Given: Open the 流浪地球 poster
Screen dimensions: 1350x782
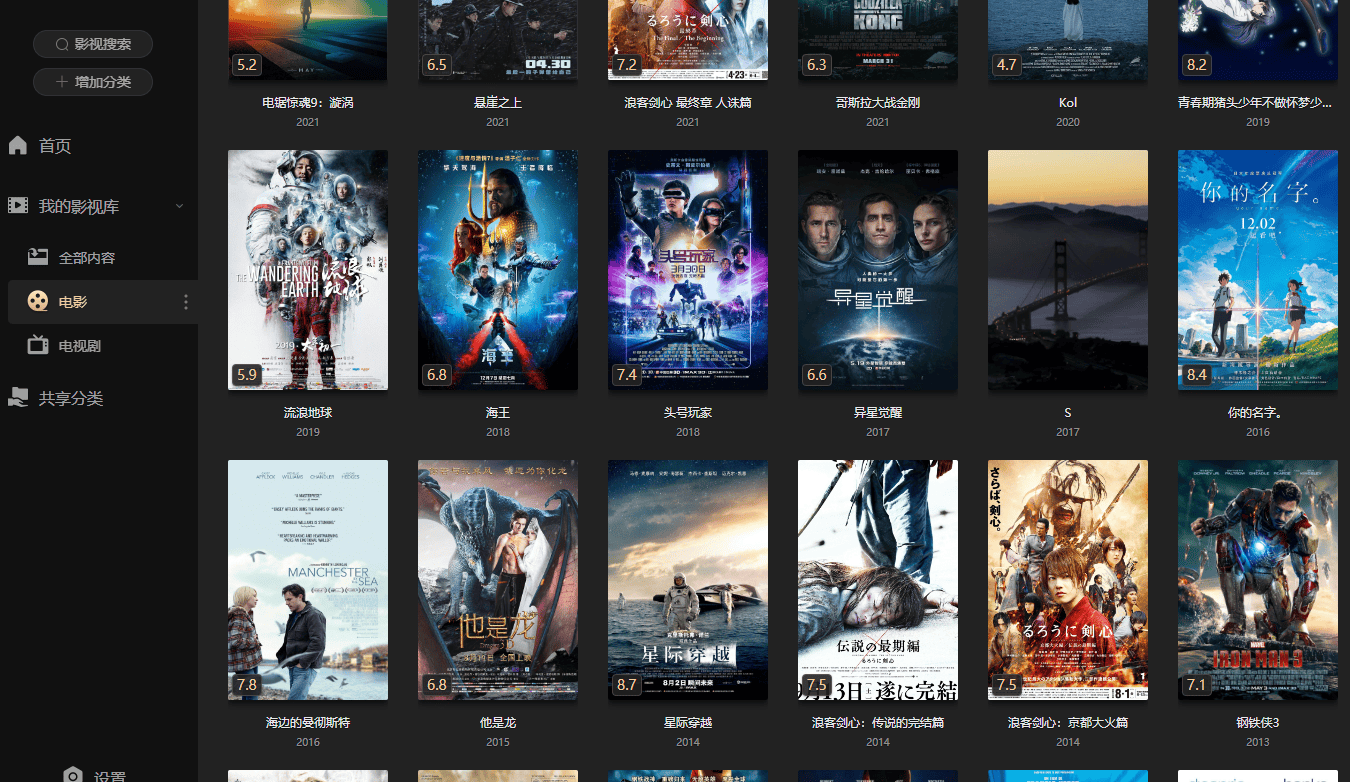Looking at the screenshot, I should pyautogui.click(x=308, y=270).
